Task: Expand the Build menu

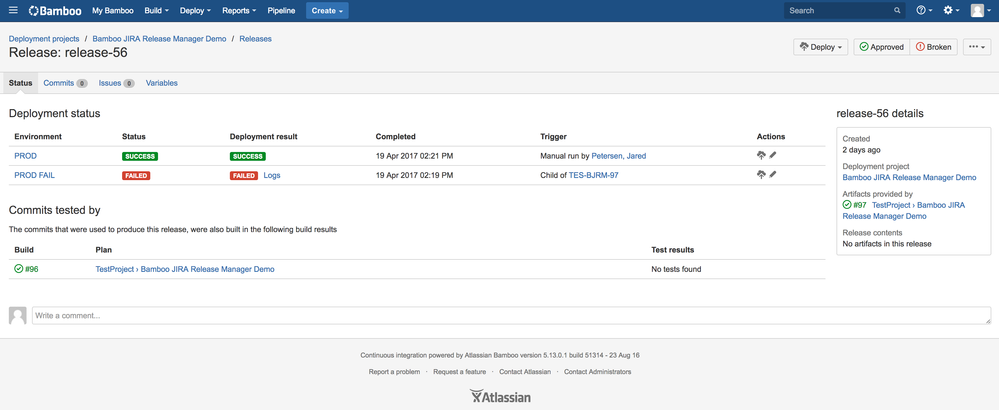Action: 157,11
